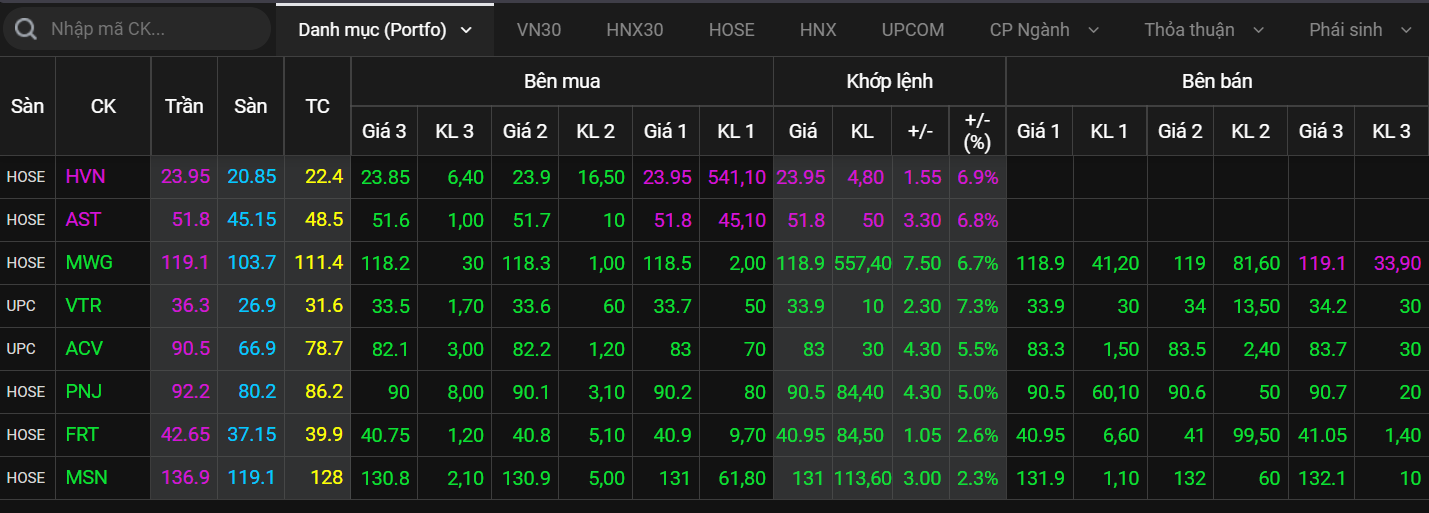Image resolution: width=1429 pixels, height=513 pixels.
Task: Click PNJ sell volume 60,10
Action: tap(1115, 392)
